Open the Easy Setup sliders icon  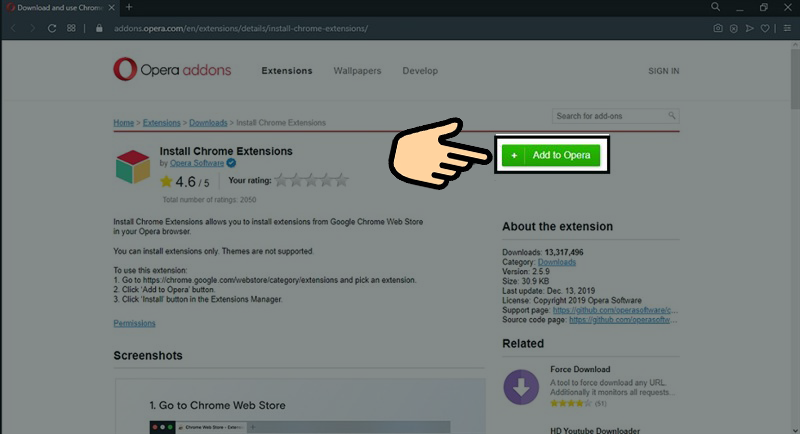(788, 29)
